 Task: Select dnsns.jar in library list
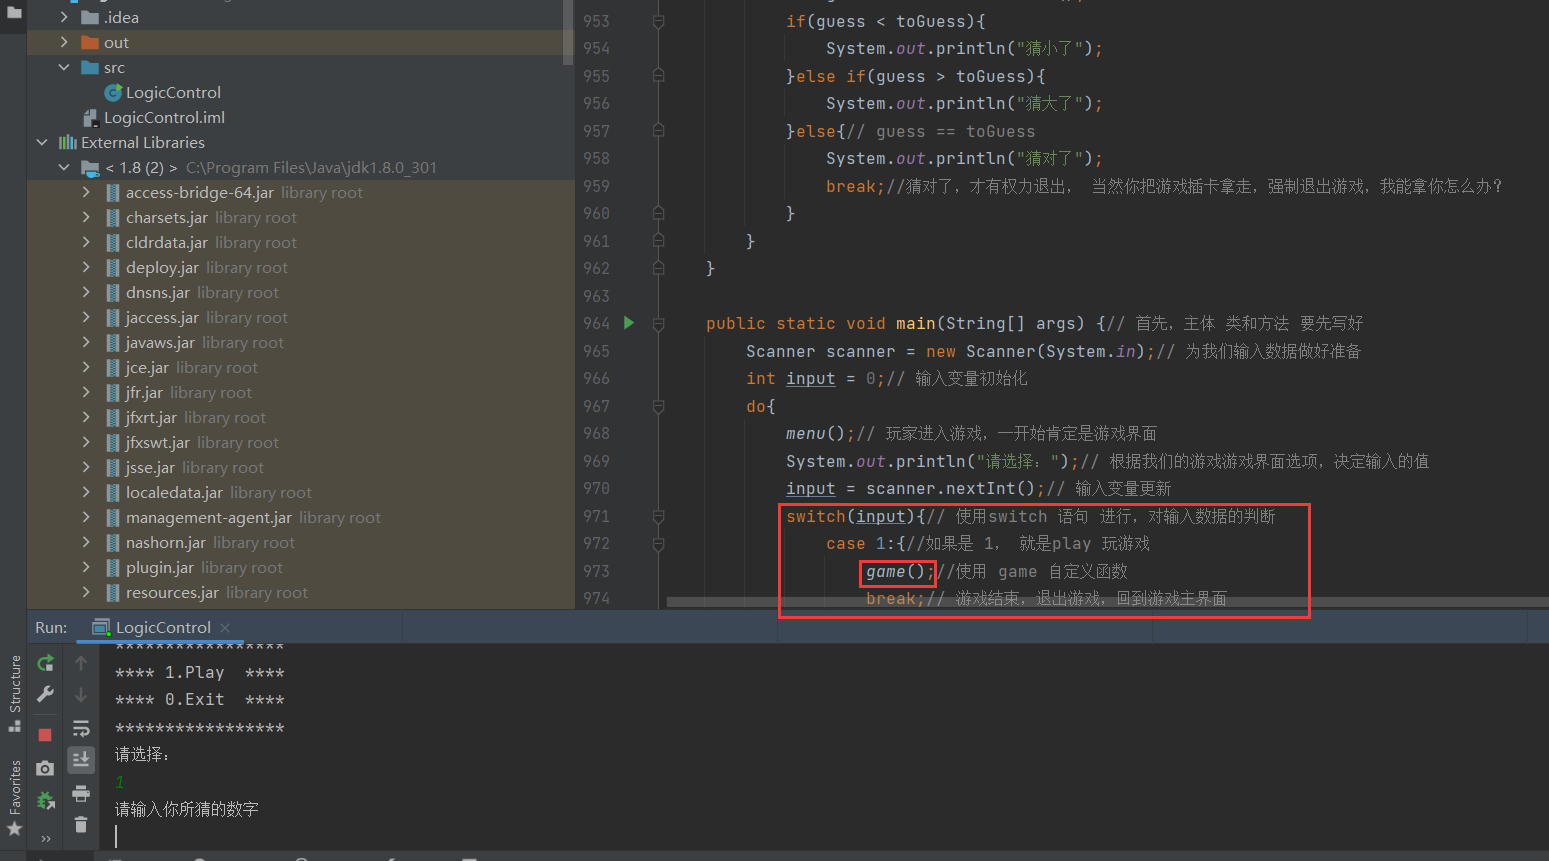pos(158,292)
